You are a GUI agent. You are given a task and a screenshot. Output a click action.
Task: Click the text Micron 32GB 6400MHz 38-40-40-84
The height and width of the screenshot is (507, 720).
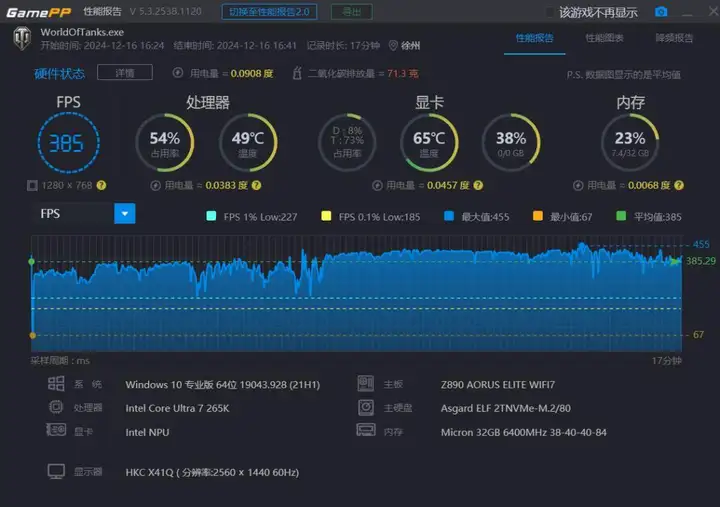(523, 432)
